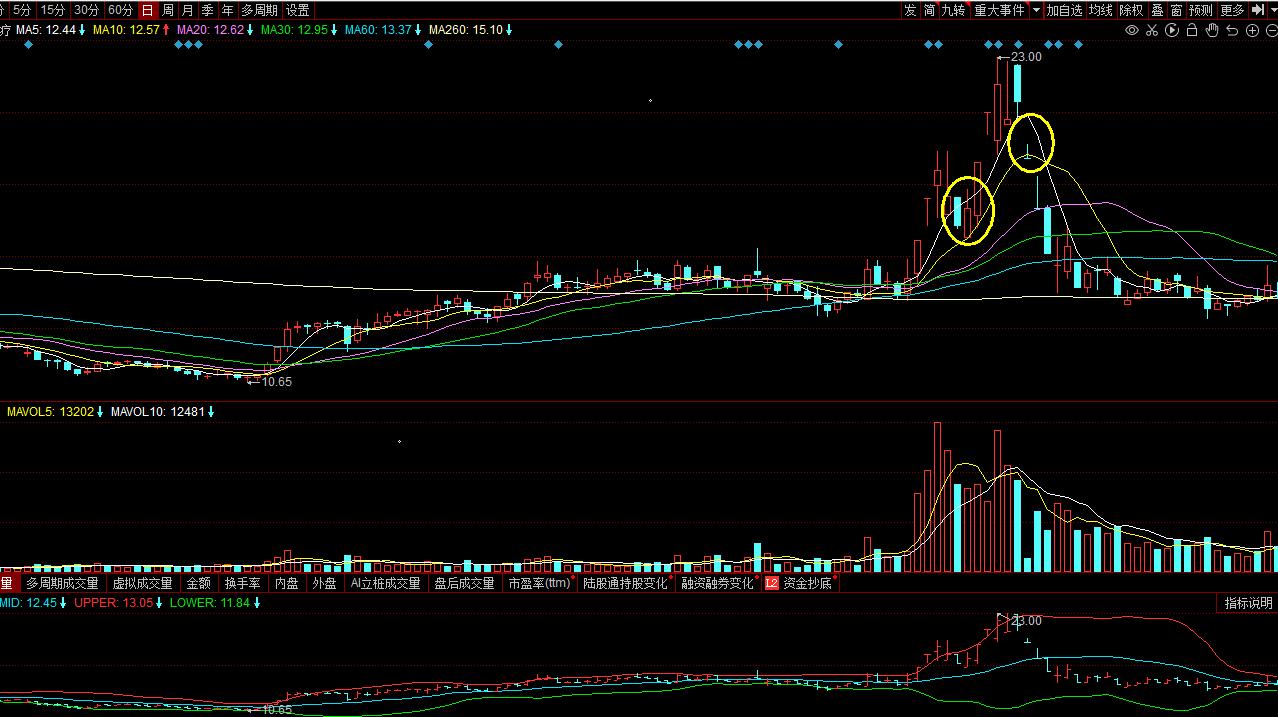The height and width of the screenshot is (717, 1278).
Task: Select the scissors cut tool icon
Action: tap(1152, 30)
